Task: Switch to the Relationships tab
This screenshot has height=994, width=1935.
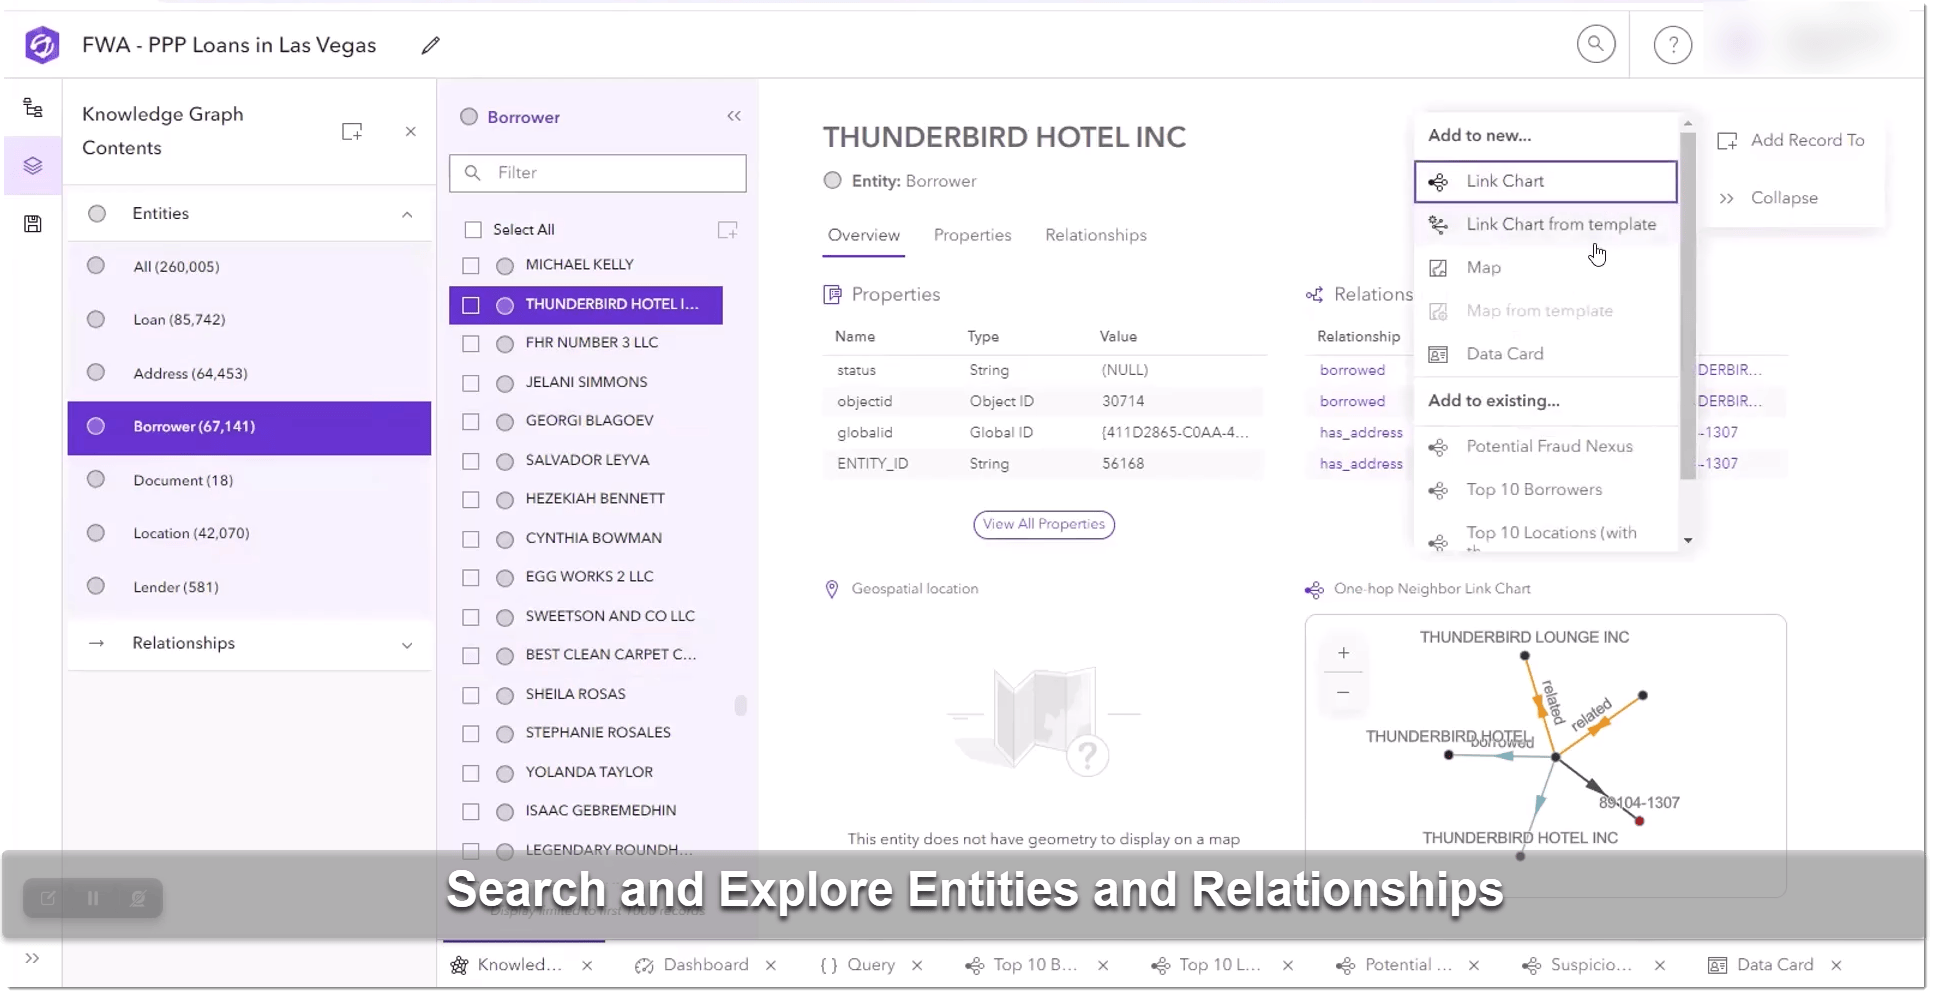Action: [1095, 235]
